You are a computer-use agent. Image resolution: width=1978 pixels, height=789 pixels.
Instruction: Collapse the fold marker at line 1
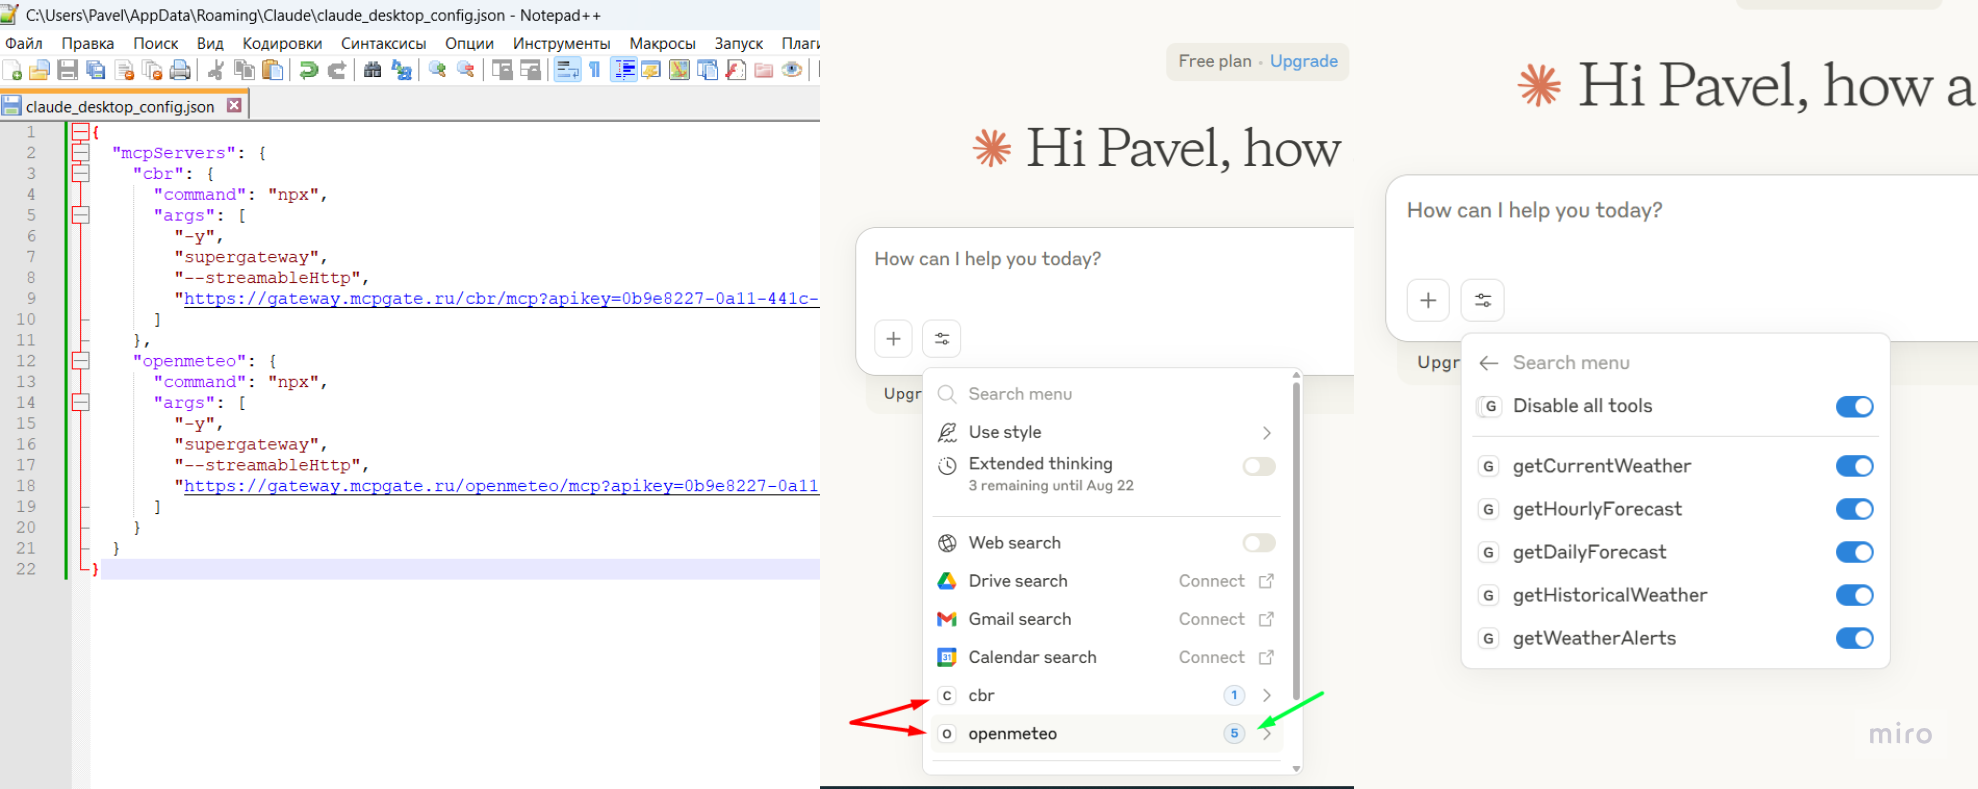tap(80, 132)
